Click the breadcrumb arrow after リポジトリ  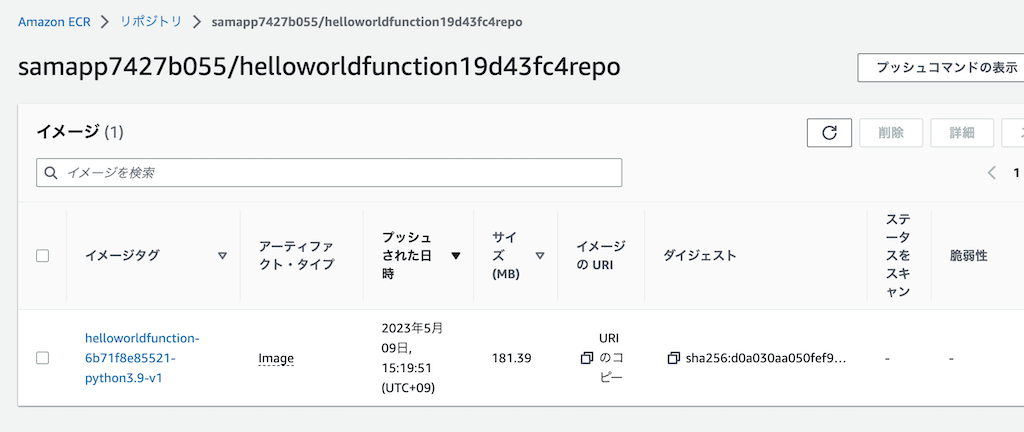197,22
